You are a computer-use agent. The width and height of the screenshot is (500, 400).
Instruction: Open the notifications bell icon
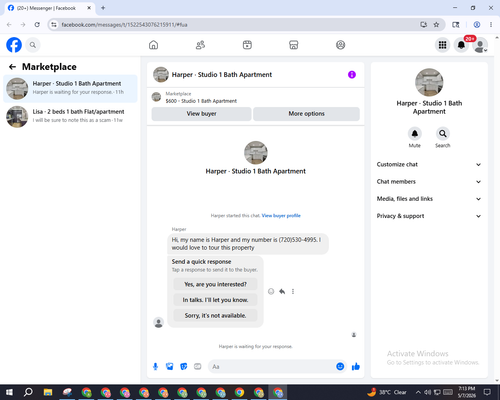461,45
